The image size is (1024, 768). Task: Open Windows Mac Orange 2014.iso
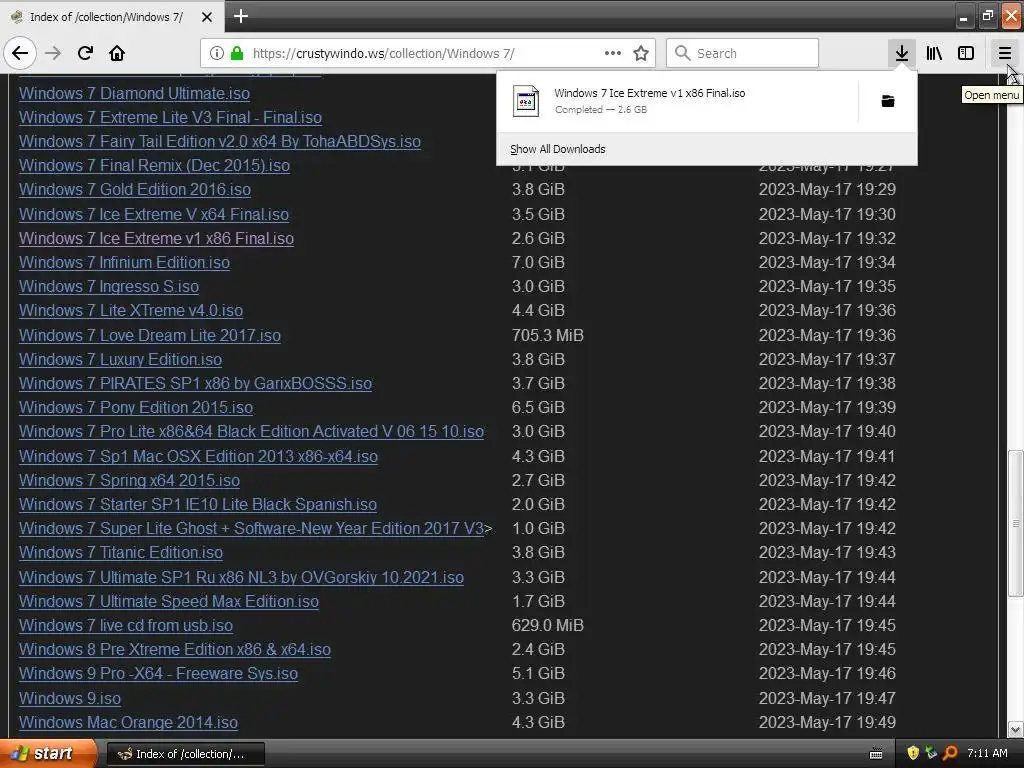point(128,722)
